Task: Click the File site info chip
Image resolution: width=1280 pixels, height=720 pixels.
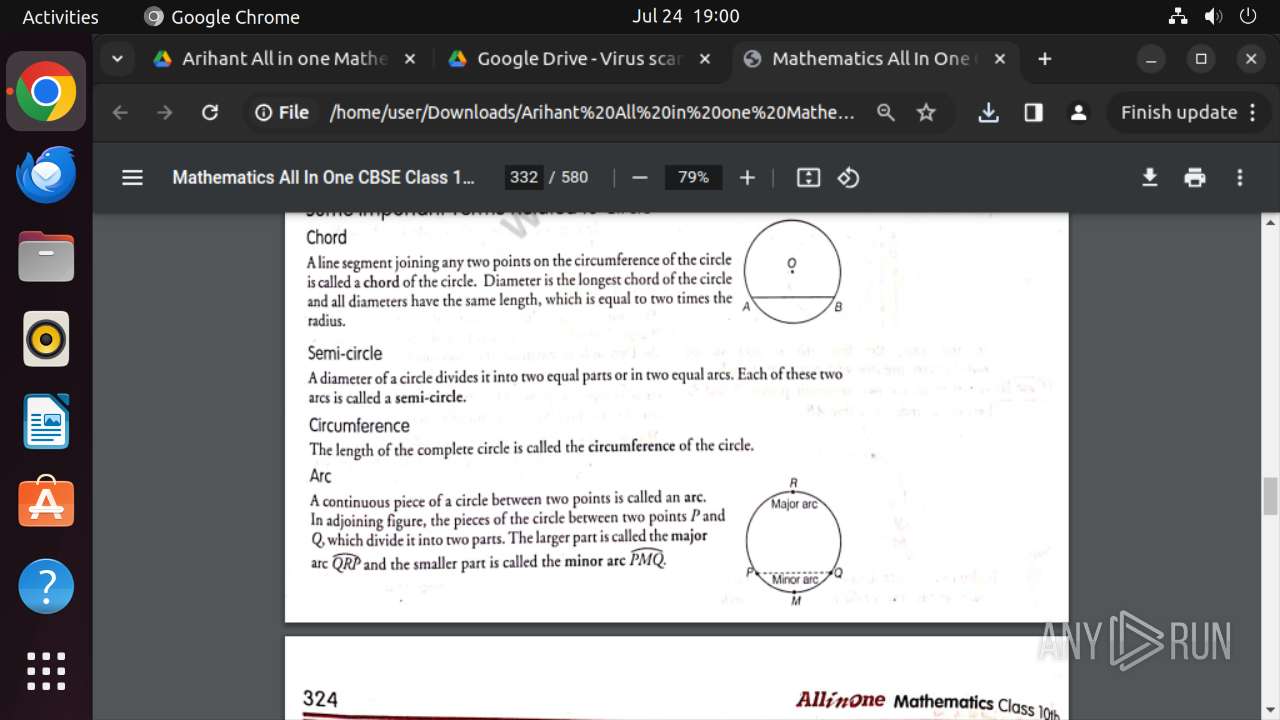Action: [x=282, y=113]
